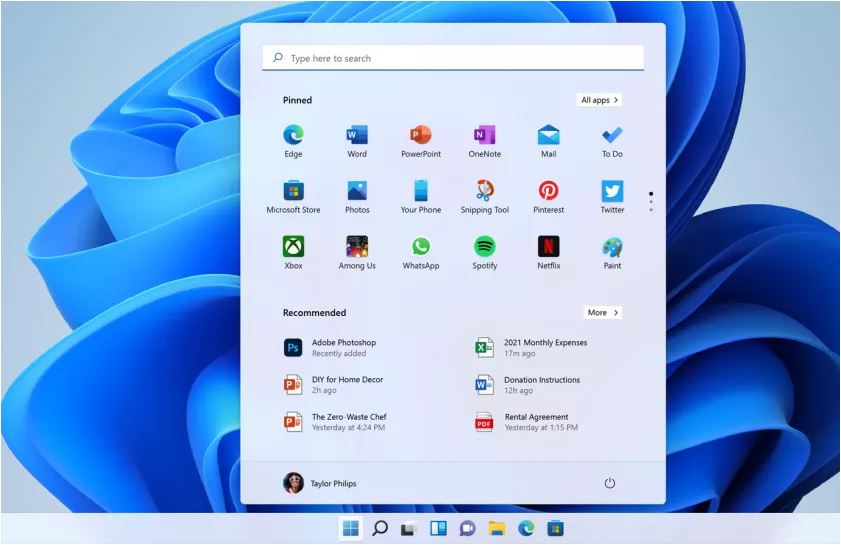Launch the Paint app
This screenshot has height=545, width=841.
(x=612, y=253)
